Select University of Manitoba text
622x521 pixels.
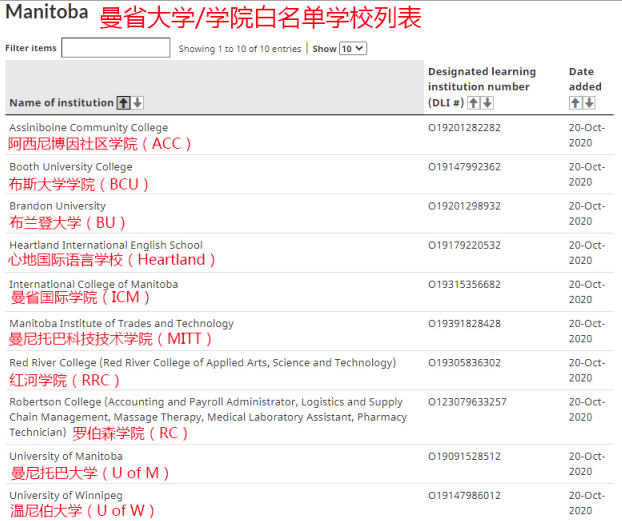[66, 456]
